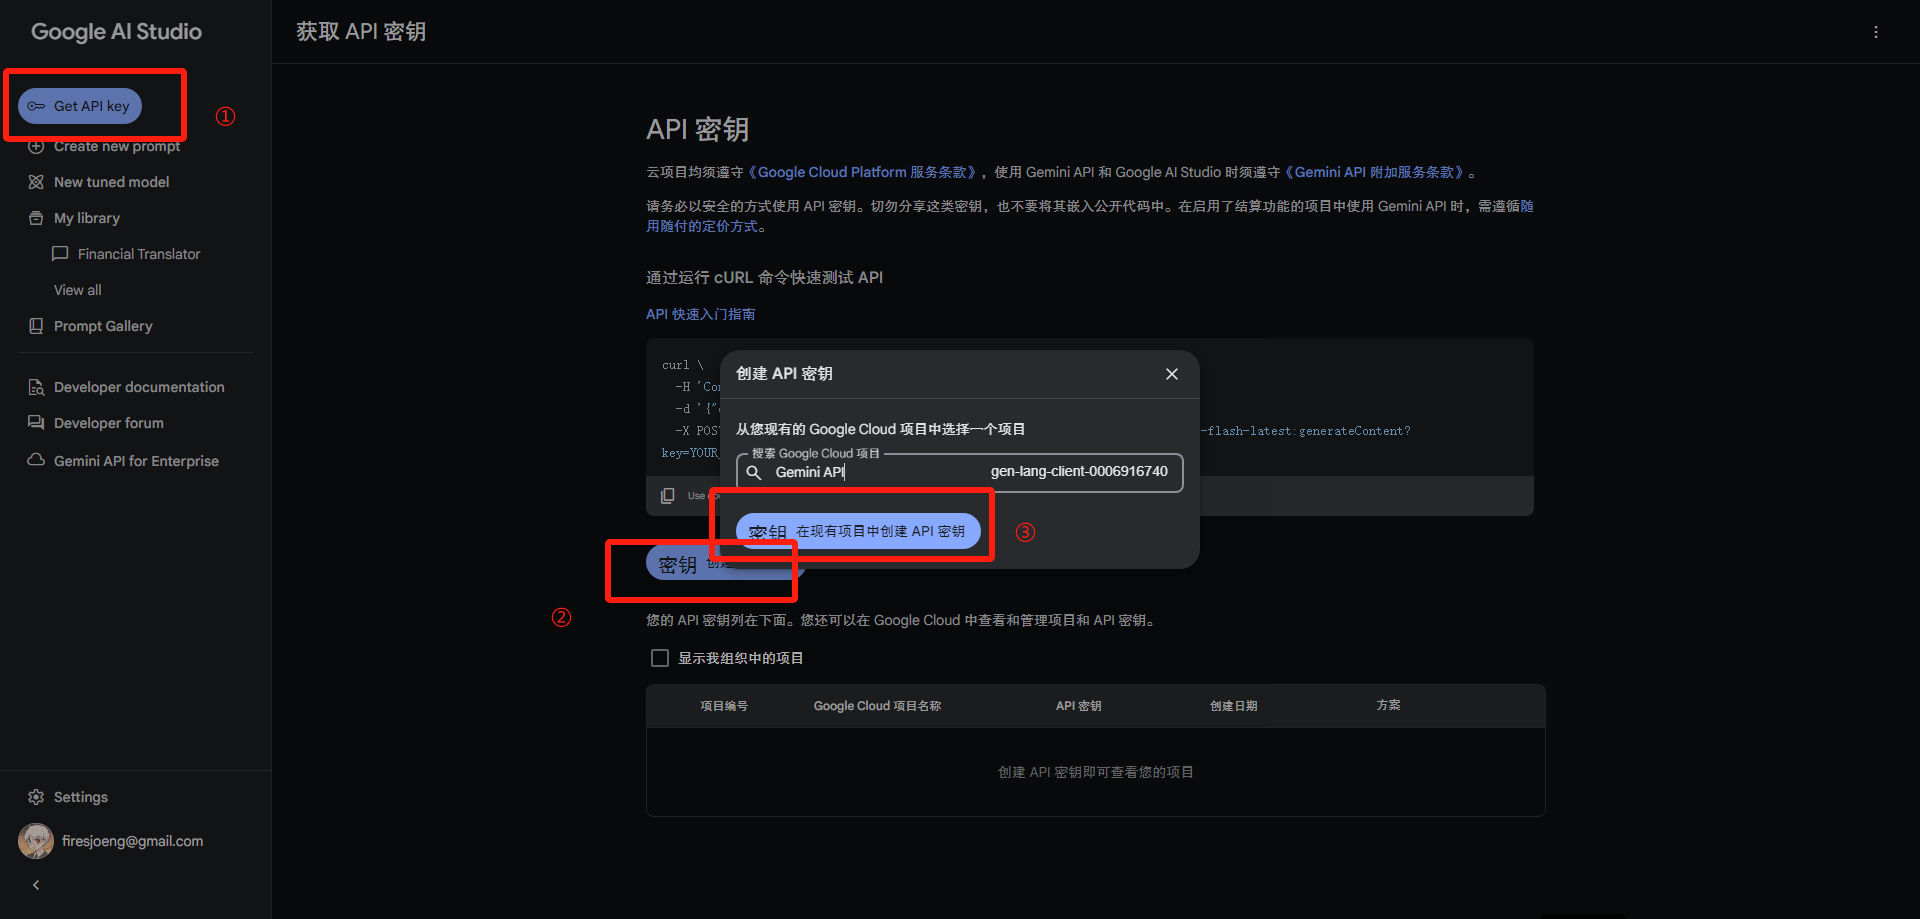This screenshot has width=1920, height=919.
Task: Toggle 显示我组织中的项目 checkbox
Action: click(x=660, y=658)
